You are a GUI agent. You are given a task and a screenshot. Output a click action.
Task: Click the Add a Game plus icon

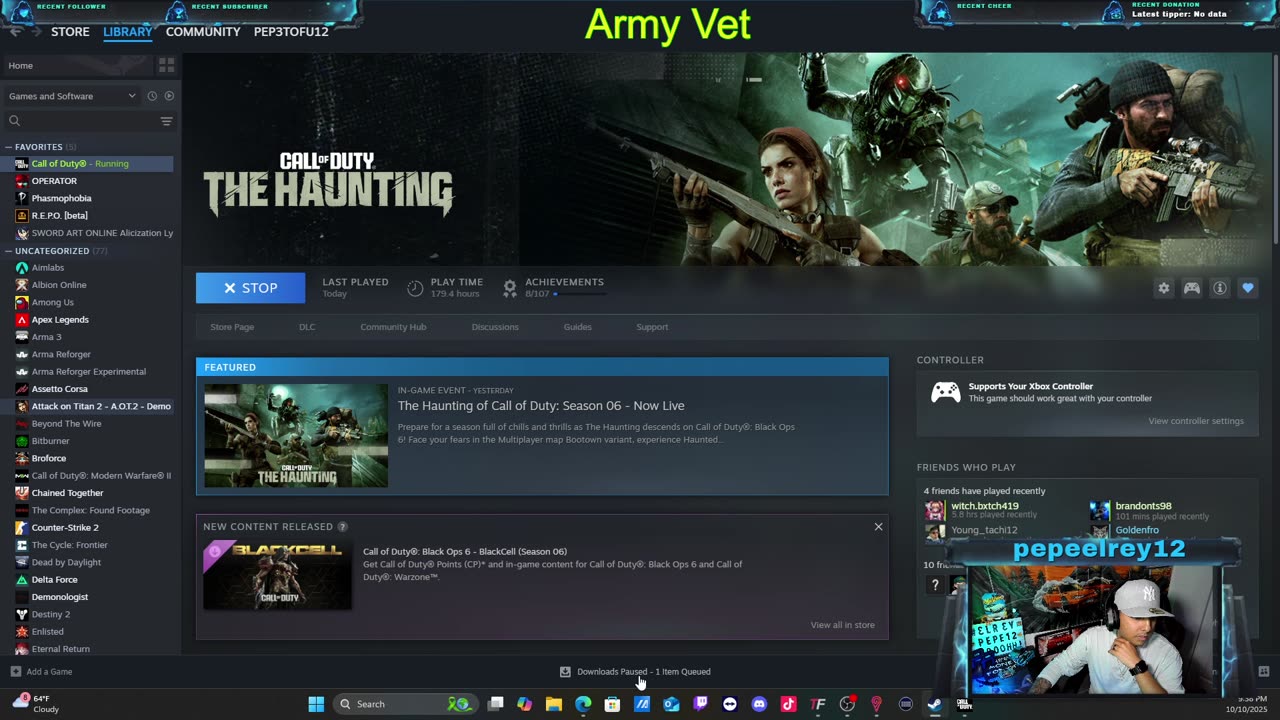(15, 672)
